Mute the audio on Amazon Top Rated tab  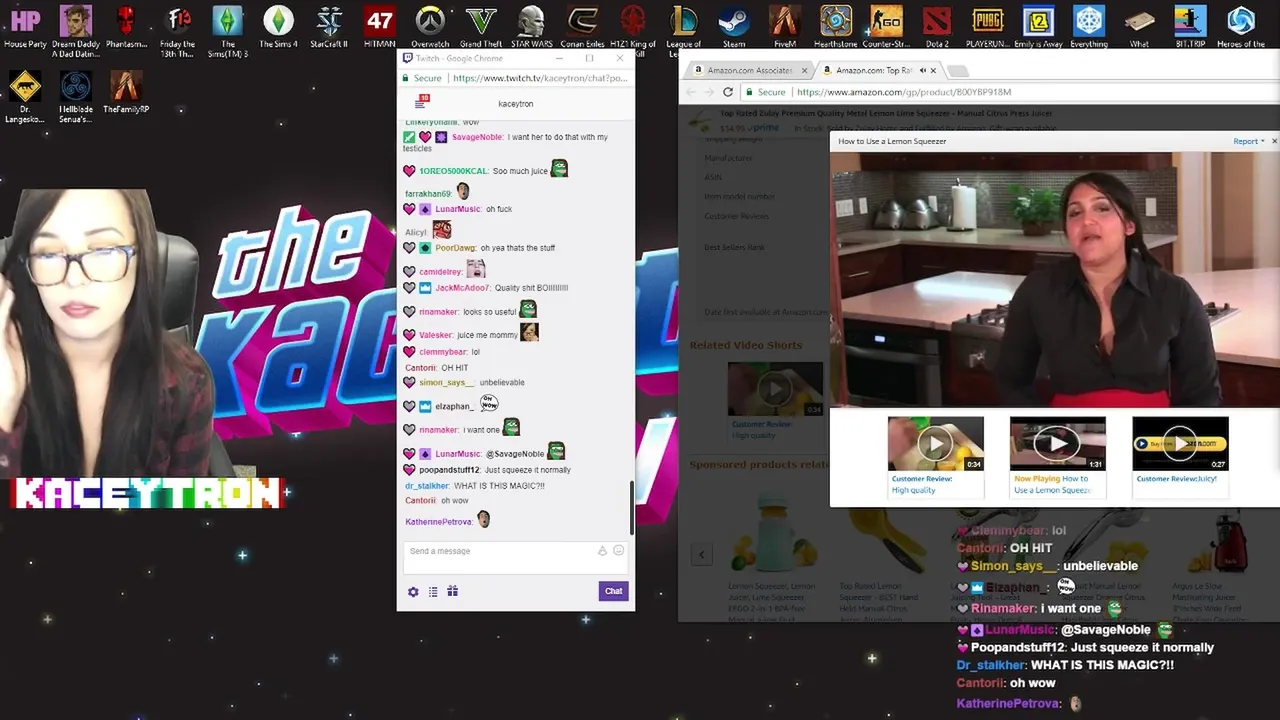[x=921, y=70]
